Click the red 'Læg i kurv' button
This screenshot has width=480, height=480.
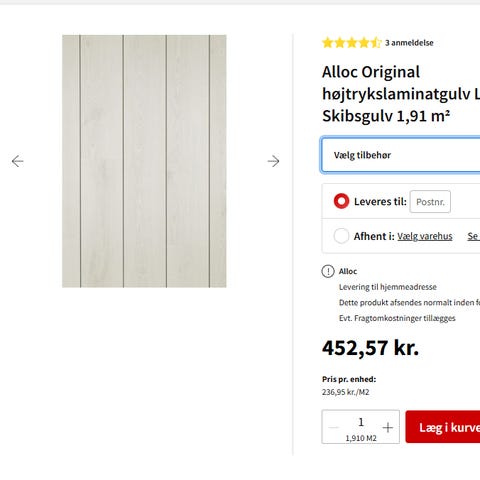click(443, 427)
